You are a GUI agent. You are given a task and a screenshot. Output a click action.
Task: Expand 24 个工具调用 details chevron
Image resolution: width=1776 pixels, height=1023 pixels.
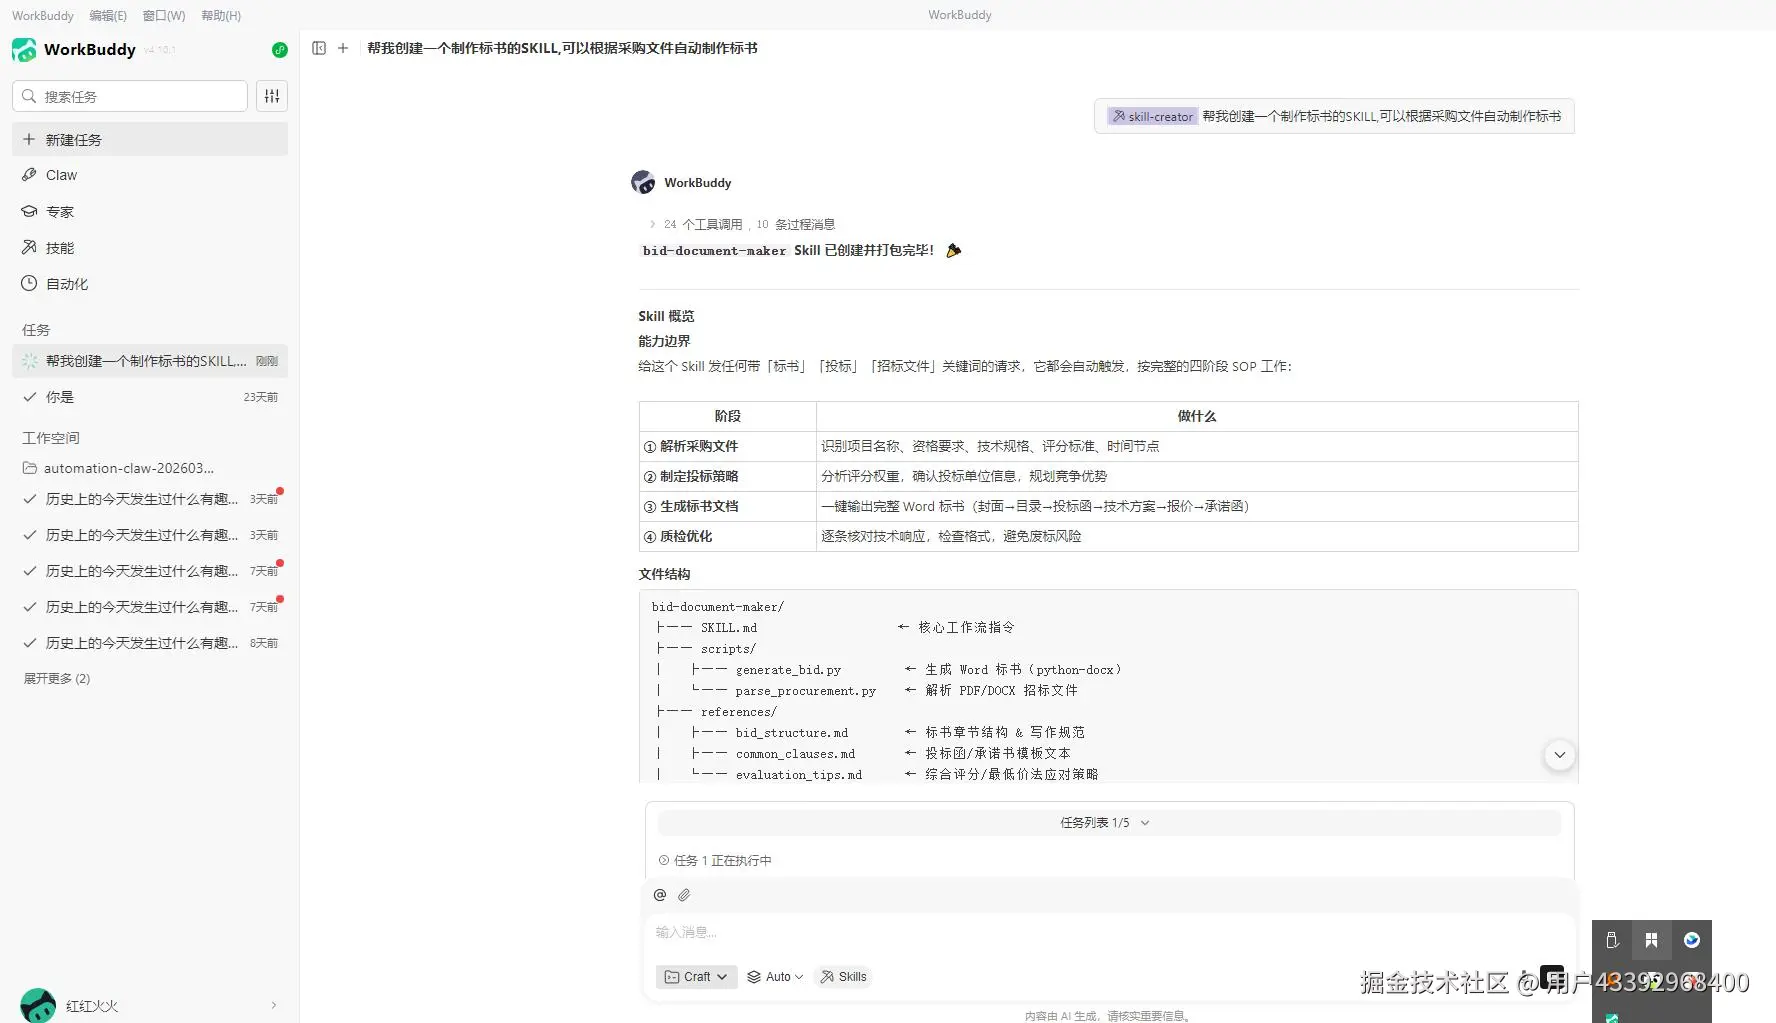[652, 224]
